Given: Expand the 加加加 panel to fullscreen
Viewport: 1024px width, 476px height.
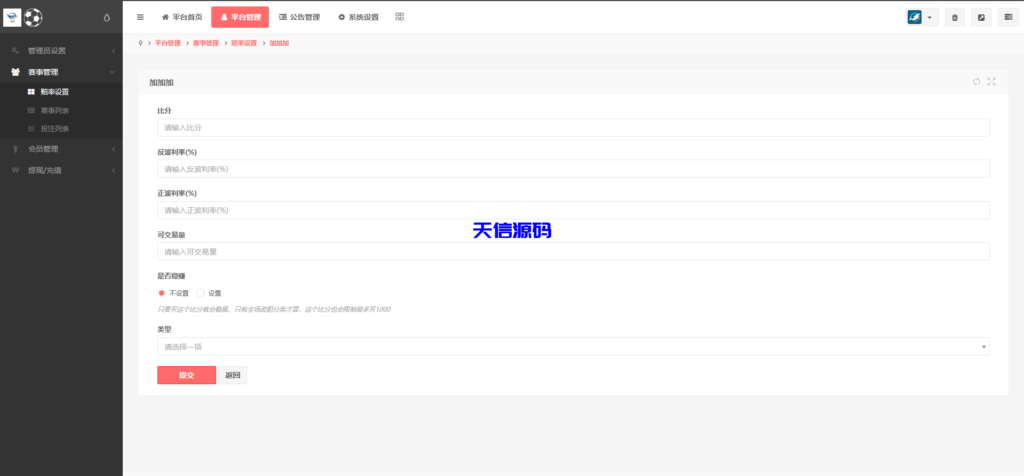Looking at the screenshot, I should [x=991, y=82].
